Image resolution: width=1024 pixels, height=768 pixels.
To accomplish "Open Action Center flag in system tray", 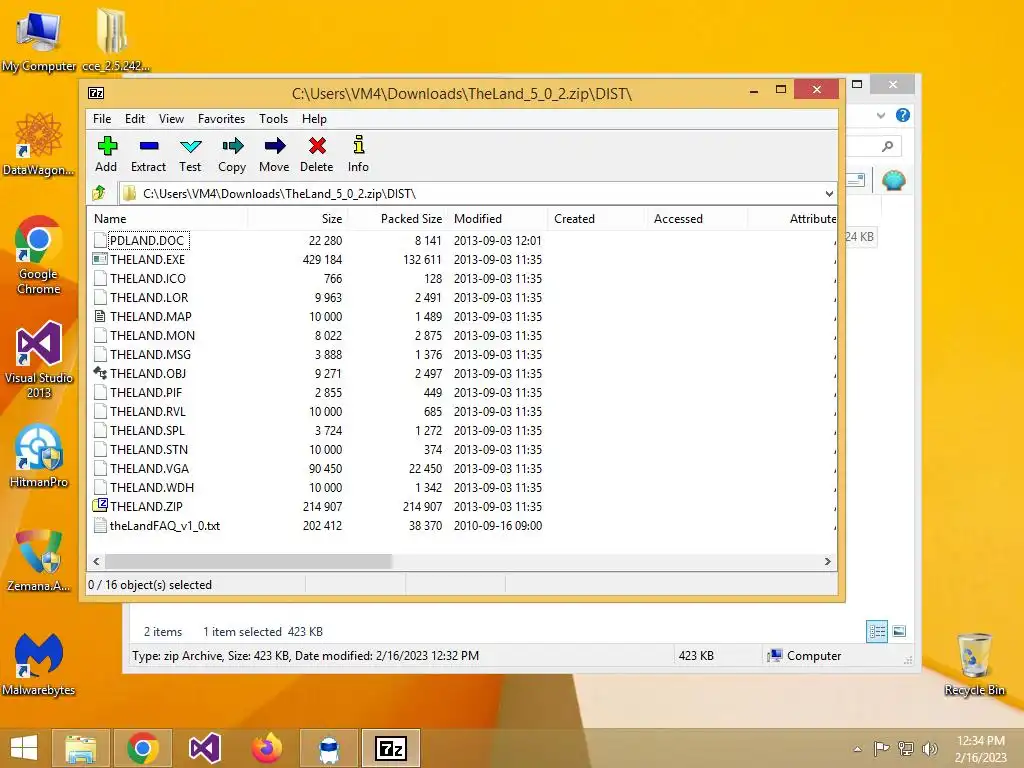I will point(882,748).
